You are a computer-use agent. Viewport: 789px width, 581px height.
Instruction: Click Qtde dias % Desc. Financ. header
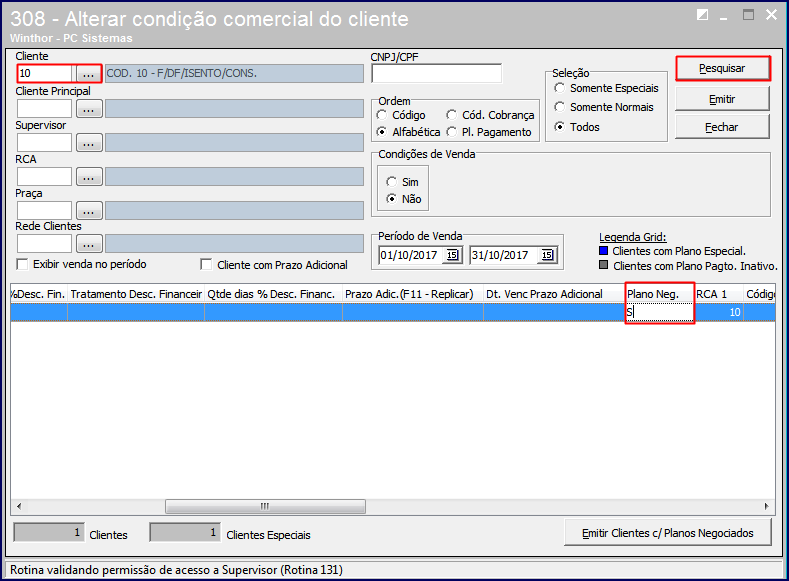click(x=273, y=294)
